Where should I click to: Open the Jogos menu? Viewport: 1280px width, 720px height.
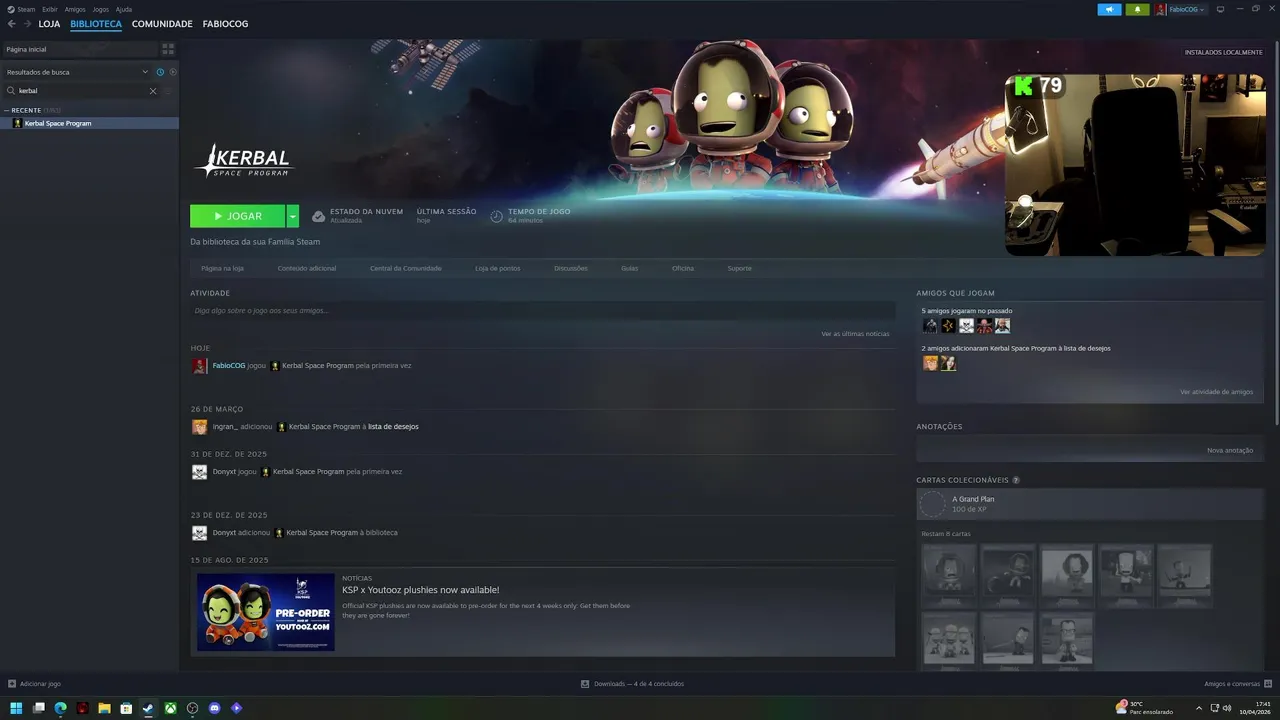(101, 9)
